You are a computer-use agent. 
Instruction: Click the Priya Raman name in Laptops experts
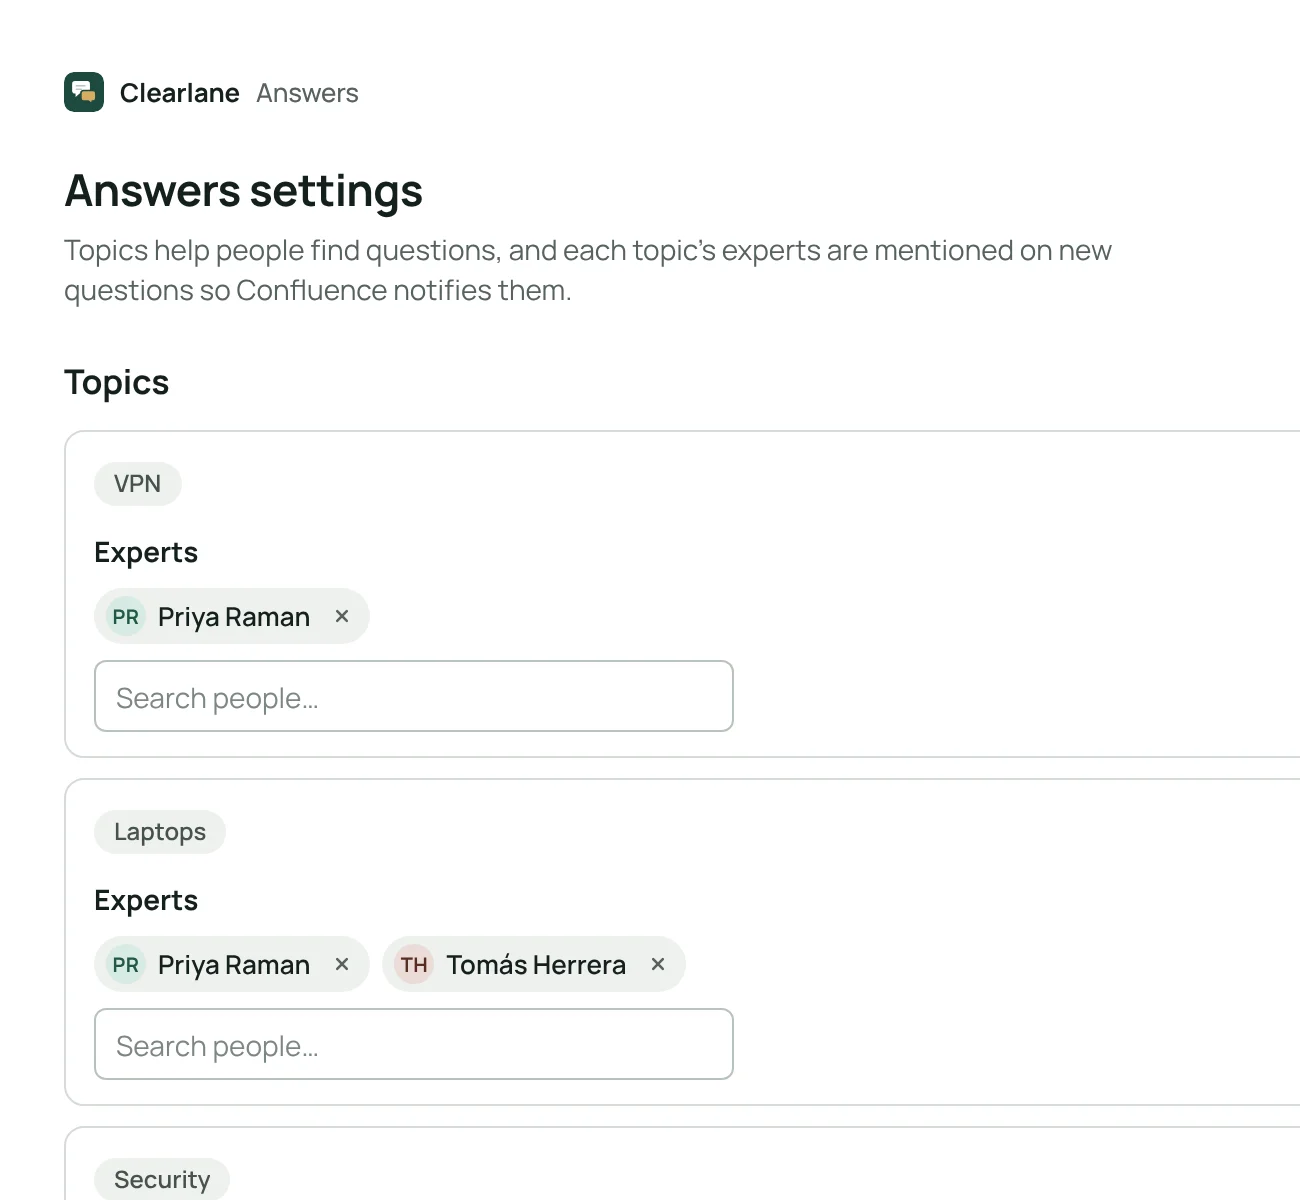(x=234, y=965)
